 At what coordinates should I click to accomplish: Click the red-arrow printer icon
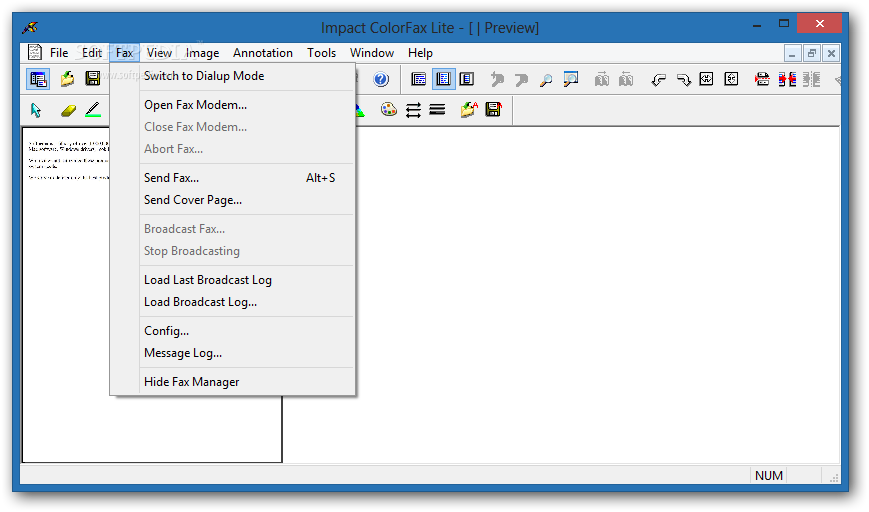762,79
